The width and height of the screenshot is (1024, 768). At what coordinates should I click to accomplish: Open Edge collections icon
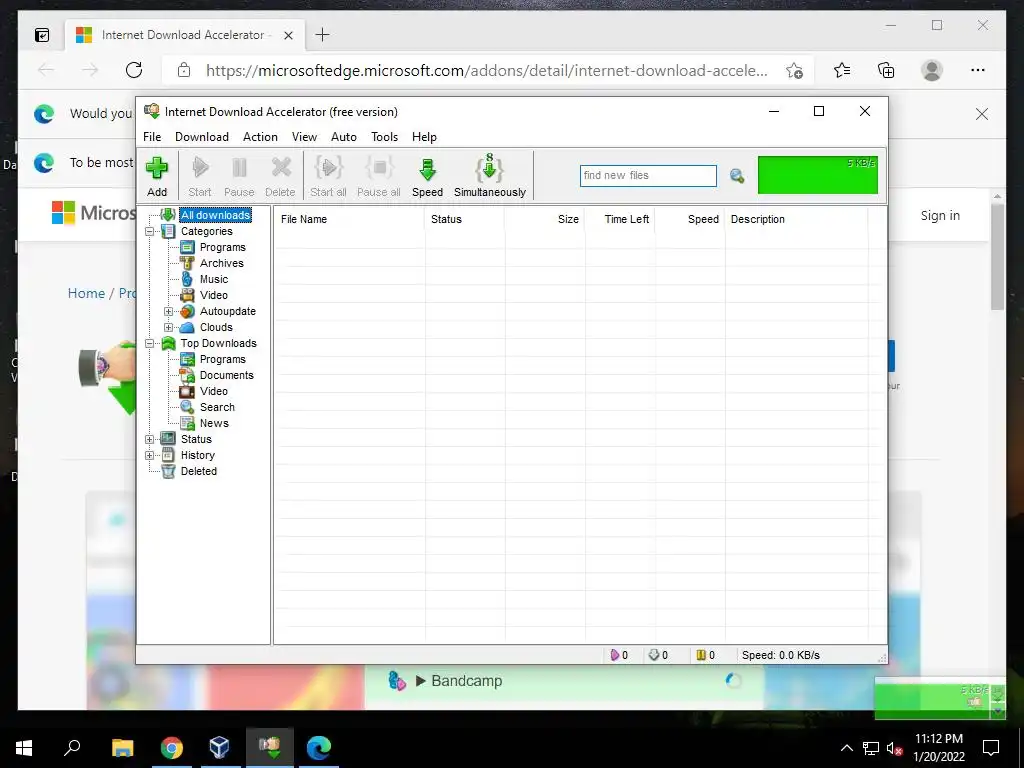click(x=886, y=70)
